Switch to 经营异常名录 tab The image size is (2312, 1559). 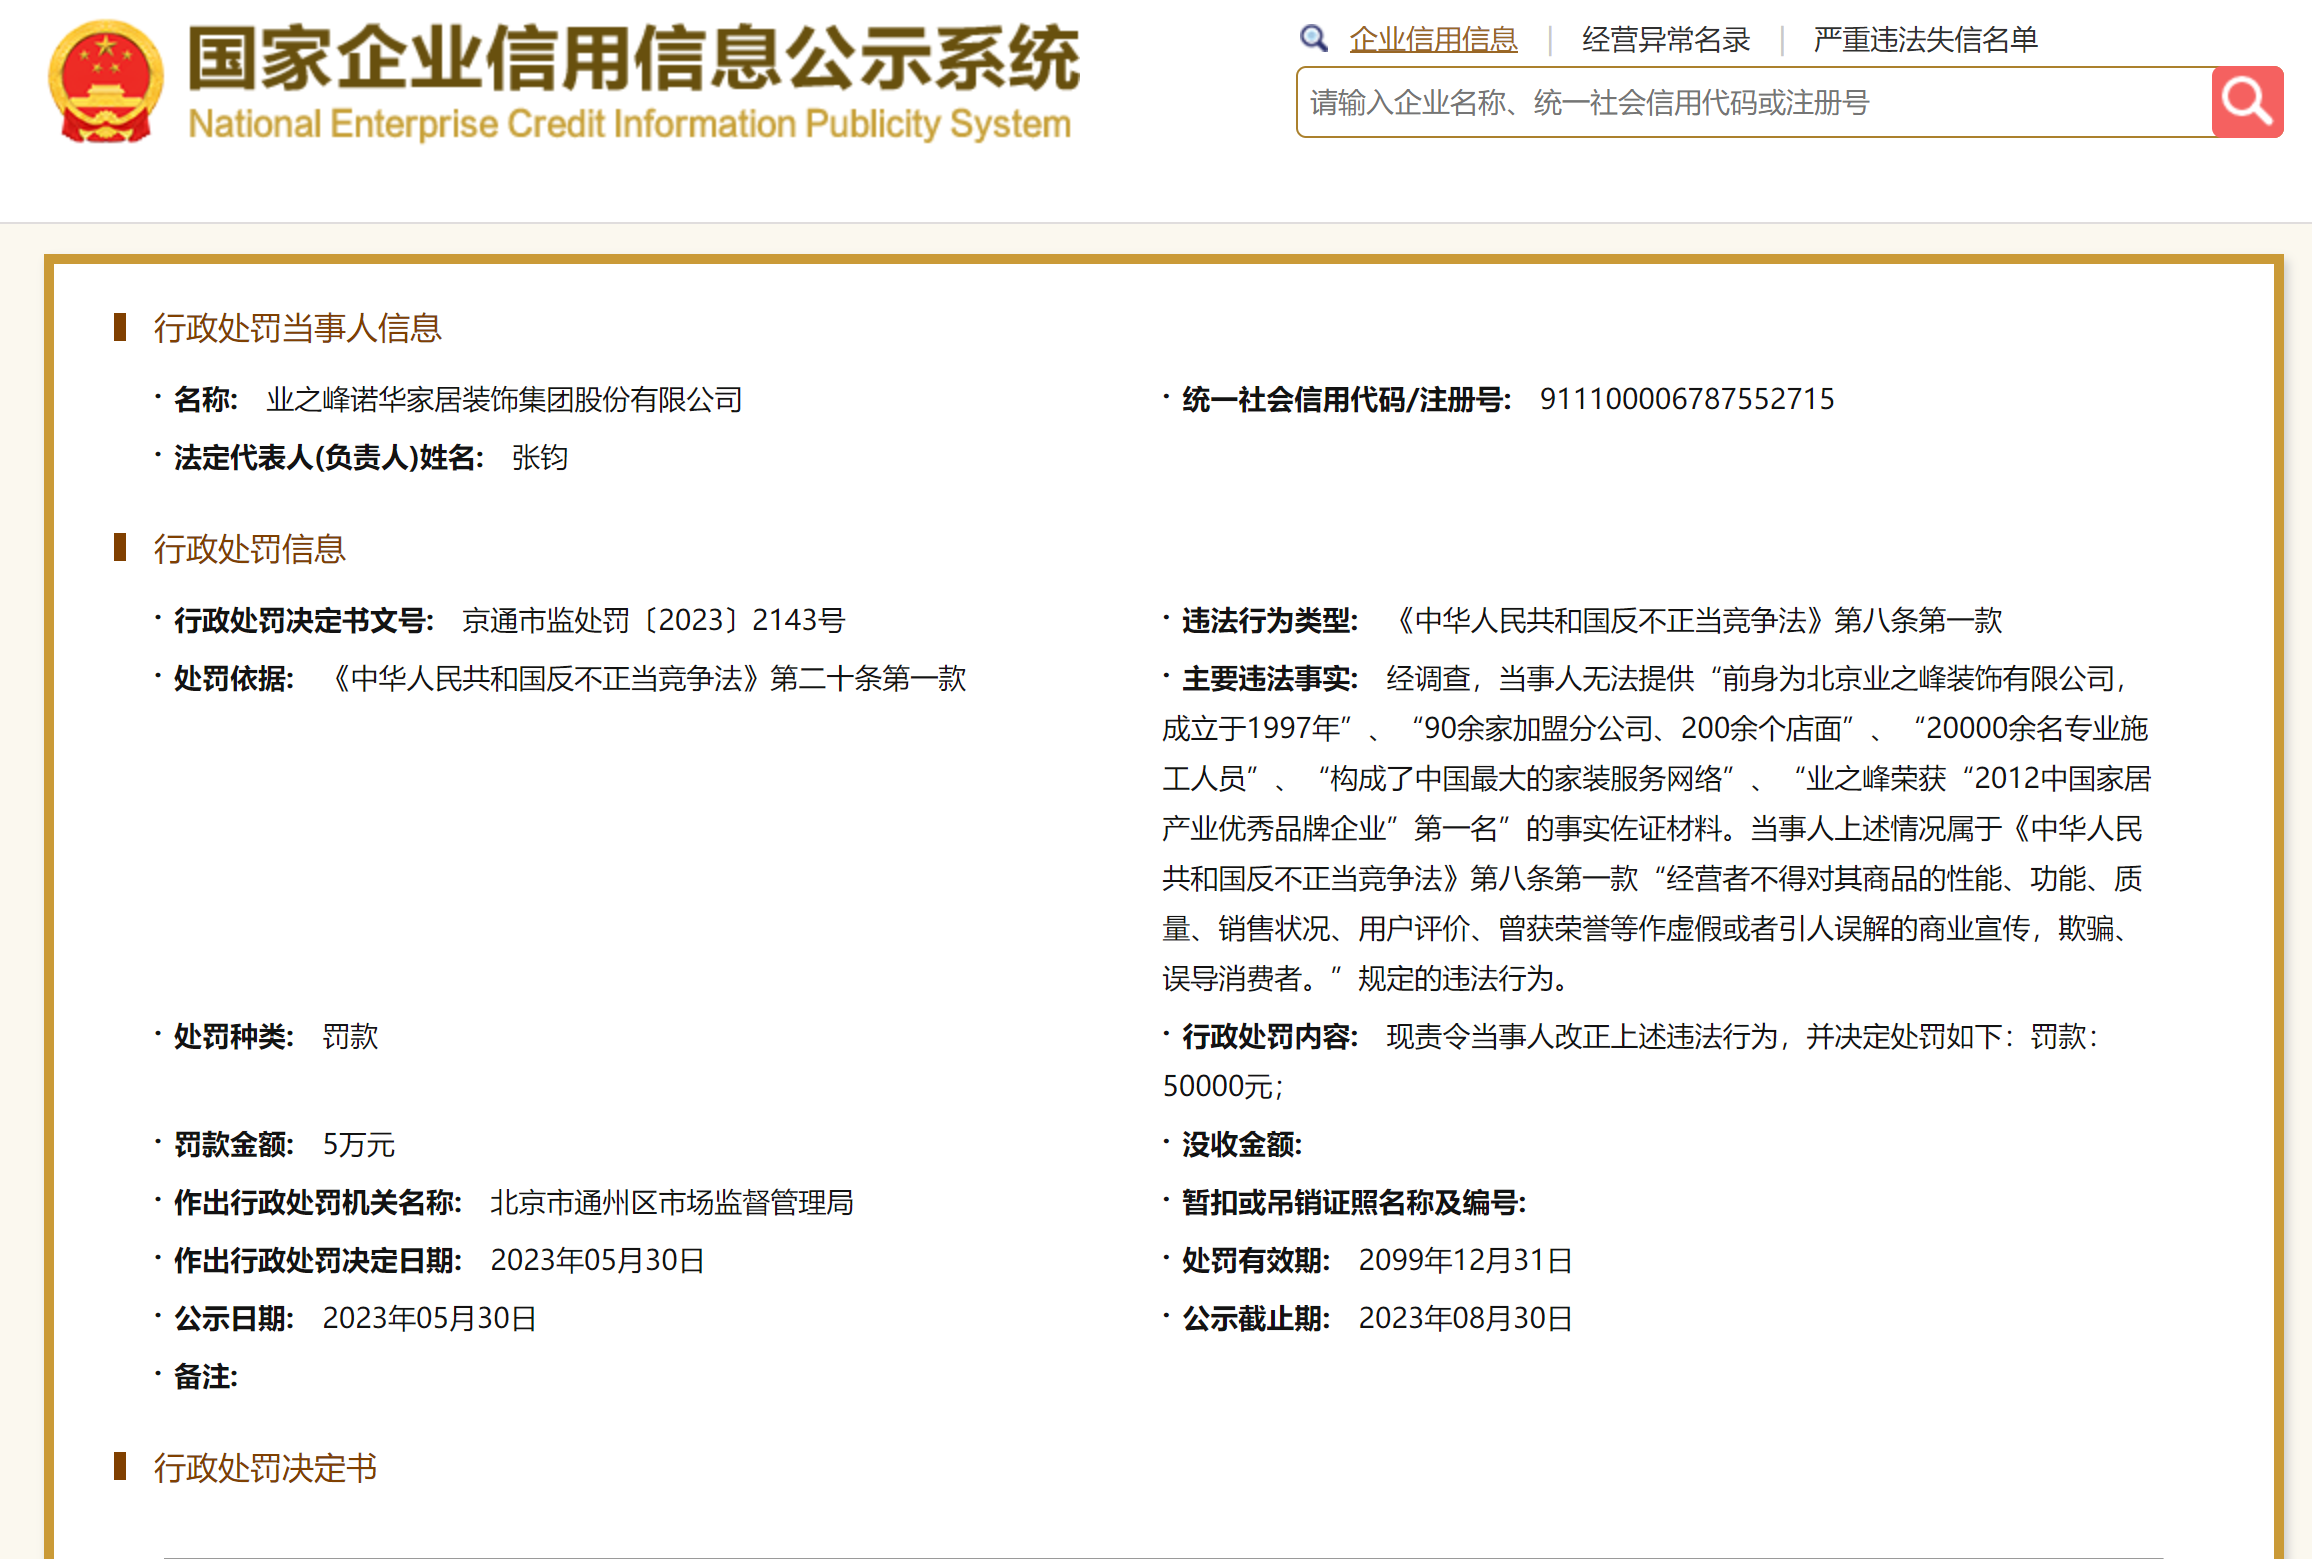click(1665, 40)
